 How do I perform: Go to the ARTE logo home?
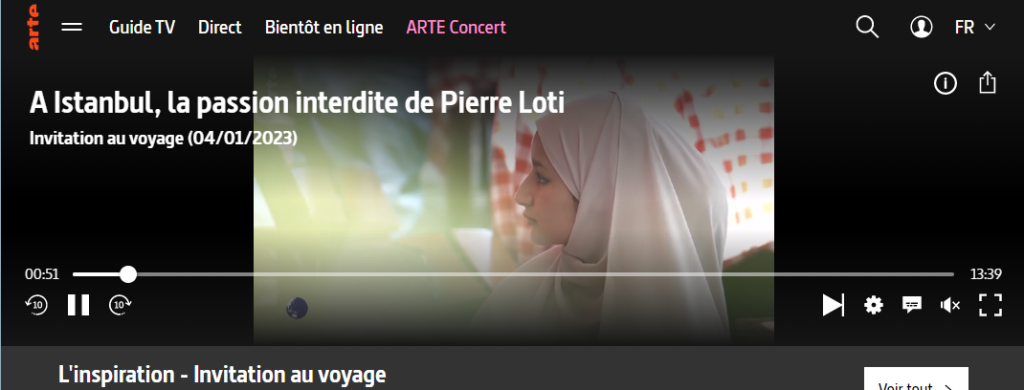(x=33, y=27)
